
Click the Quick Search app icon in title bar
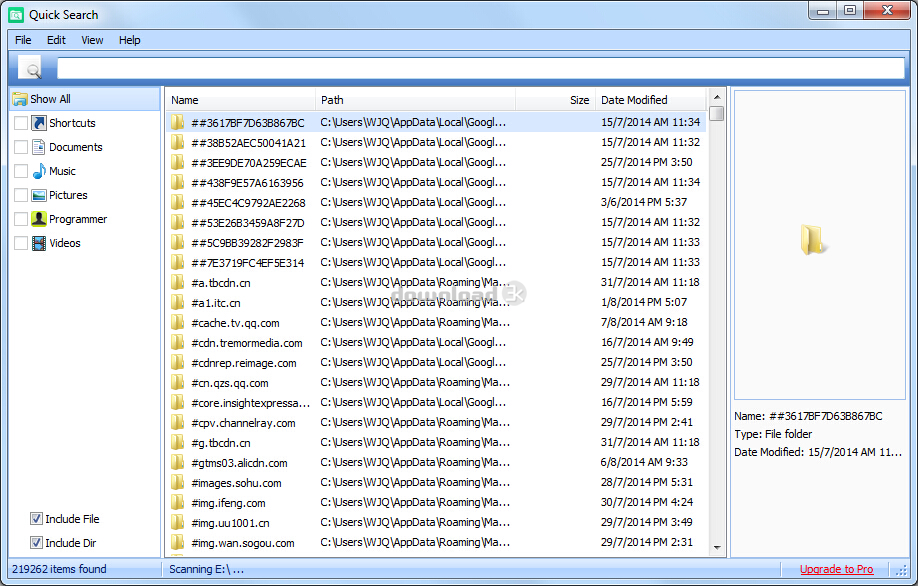(x=16, y=15)
